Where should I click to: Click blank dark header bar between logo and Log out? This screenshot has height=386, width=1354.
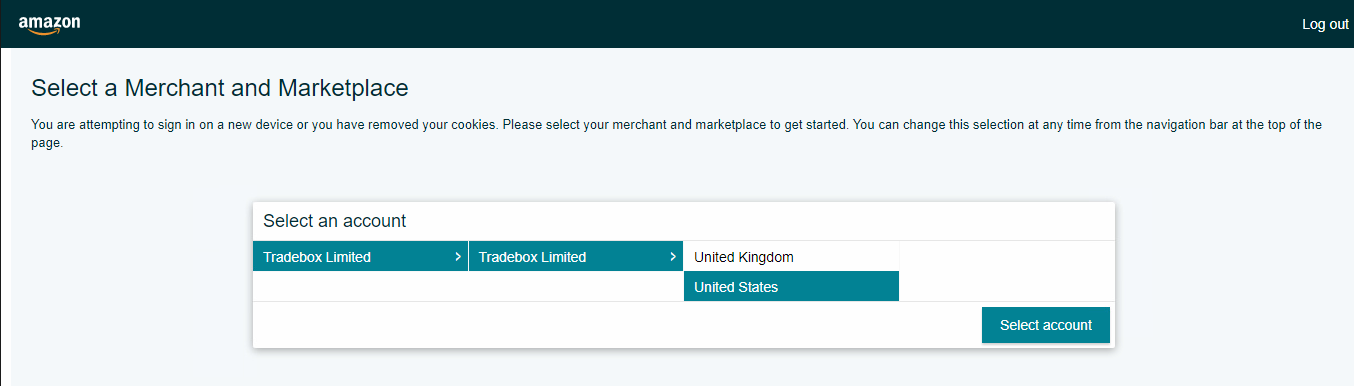[x=690, y=24]
